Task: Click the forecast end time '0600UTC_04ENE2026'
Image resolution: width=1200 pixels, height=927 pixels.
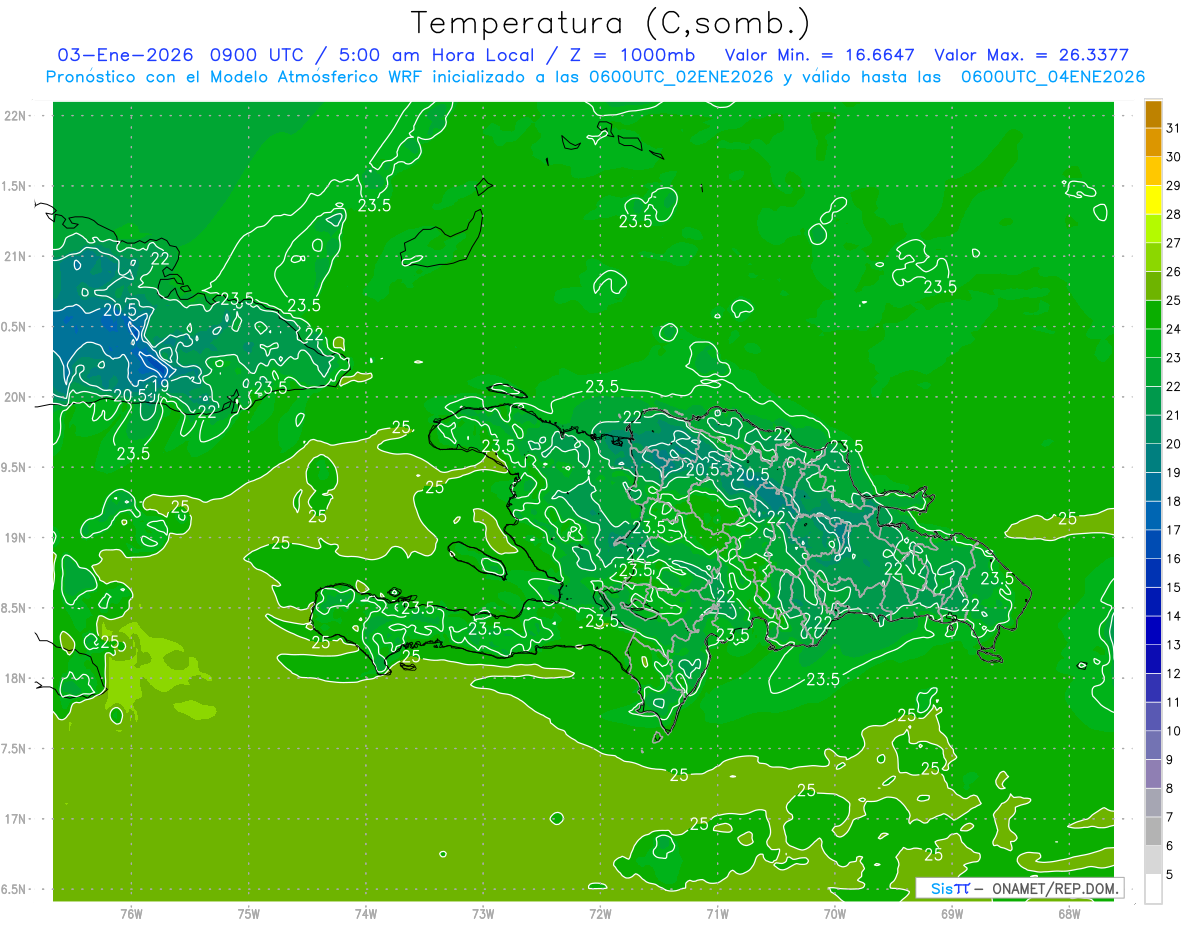Action: (x=1052, y=77)
